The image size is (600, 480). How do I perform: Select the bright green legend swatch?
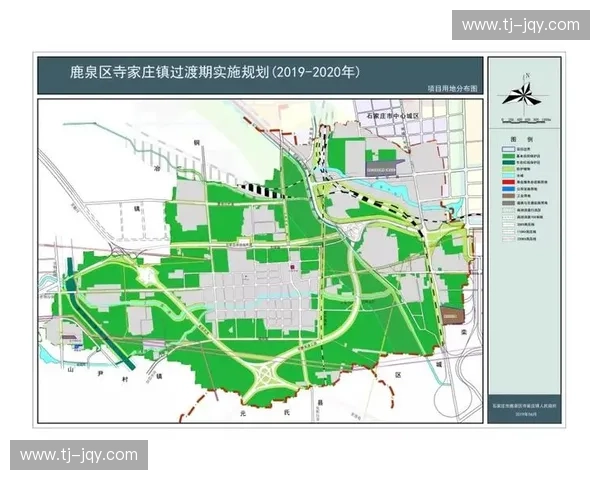tap(508, 156)
